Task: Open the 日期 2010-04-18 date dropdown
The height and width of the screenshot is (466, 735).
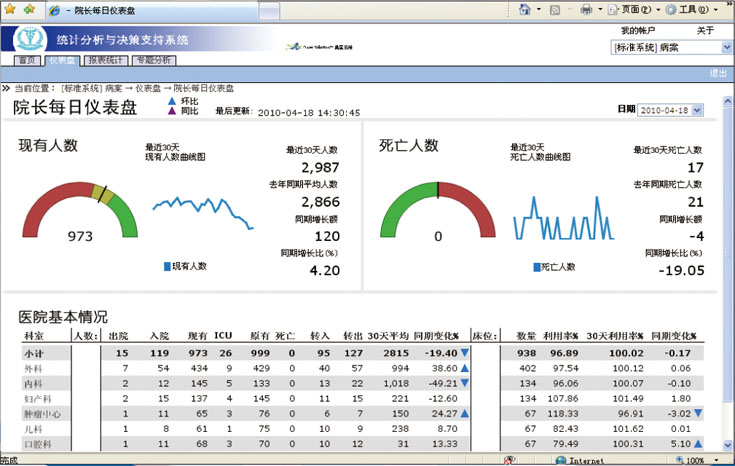Action: pyautogui.click(x=698, y=110)
